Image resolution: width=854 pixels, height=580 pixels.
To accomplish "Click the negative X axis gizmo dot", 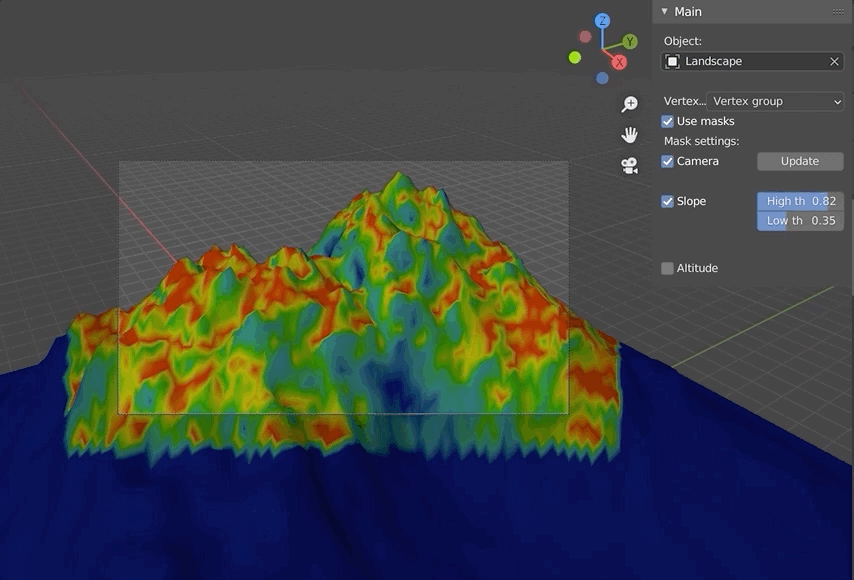I will tap(585, 36).
